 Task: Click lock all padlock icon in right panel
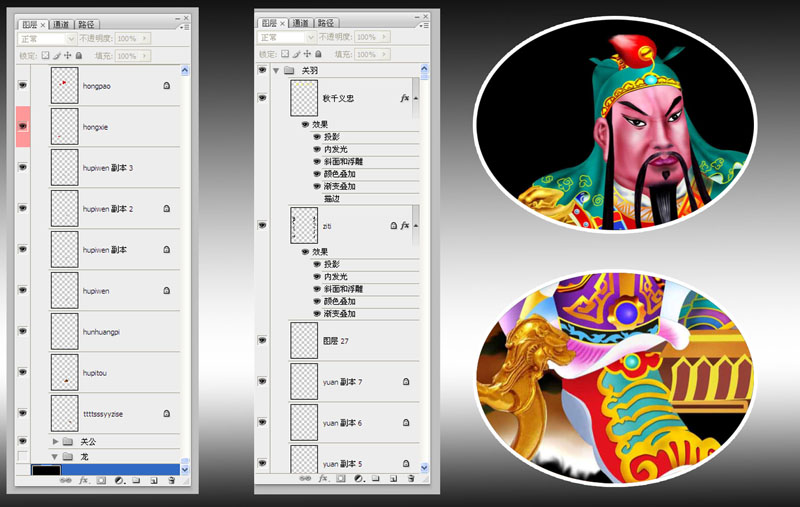[x=318, y=54]
